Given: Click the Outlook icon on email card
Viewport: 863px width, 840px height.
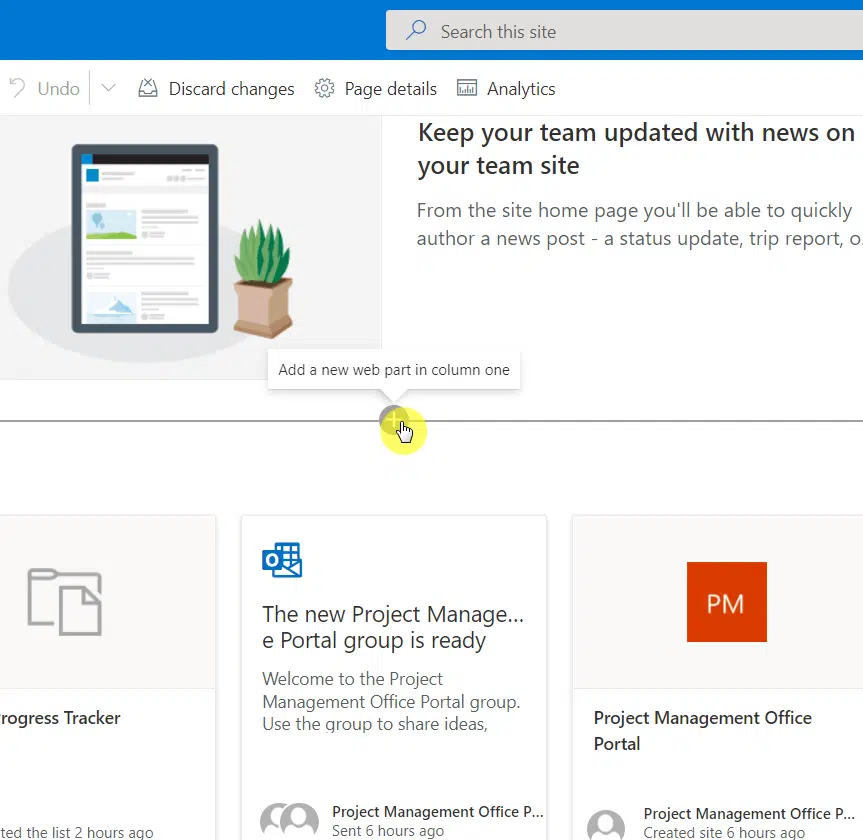Looking at the screenshot, I should tap(282, 560).
